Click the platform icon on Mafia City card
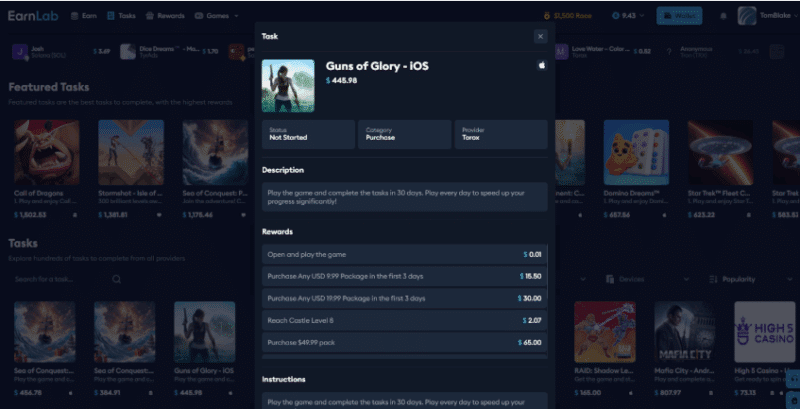The width and height of the screenshot is (800, 409). (x=711, y=393)
